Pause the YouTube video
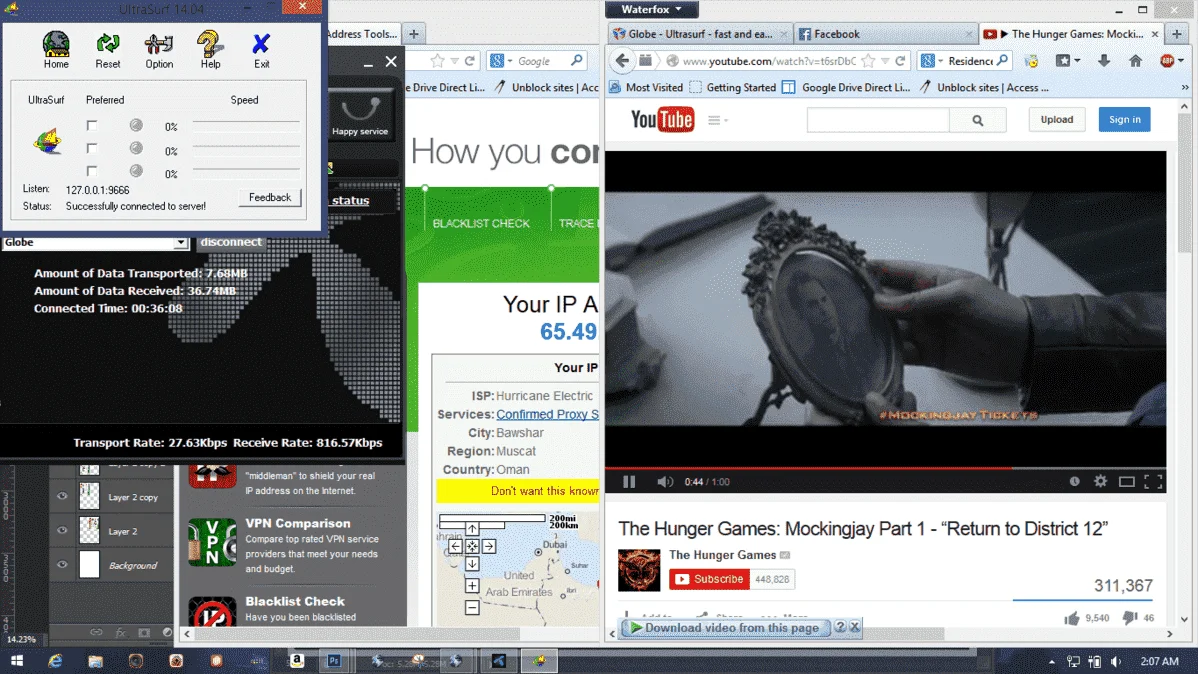The height and width of the screenshot is (674, 1198). pyautogui.click(x=629, y=481)
